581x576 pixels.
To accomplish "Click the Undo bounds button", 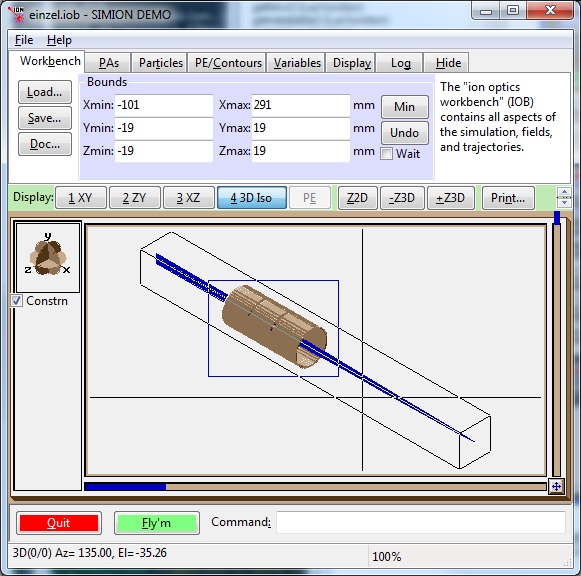I will (405, 133).
